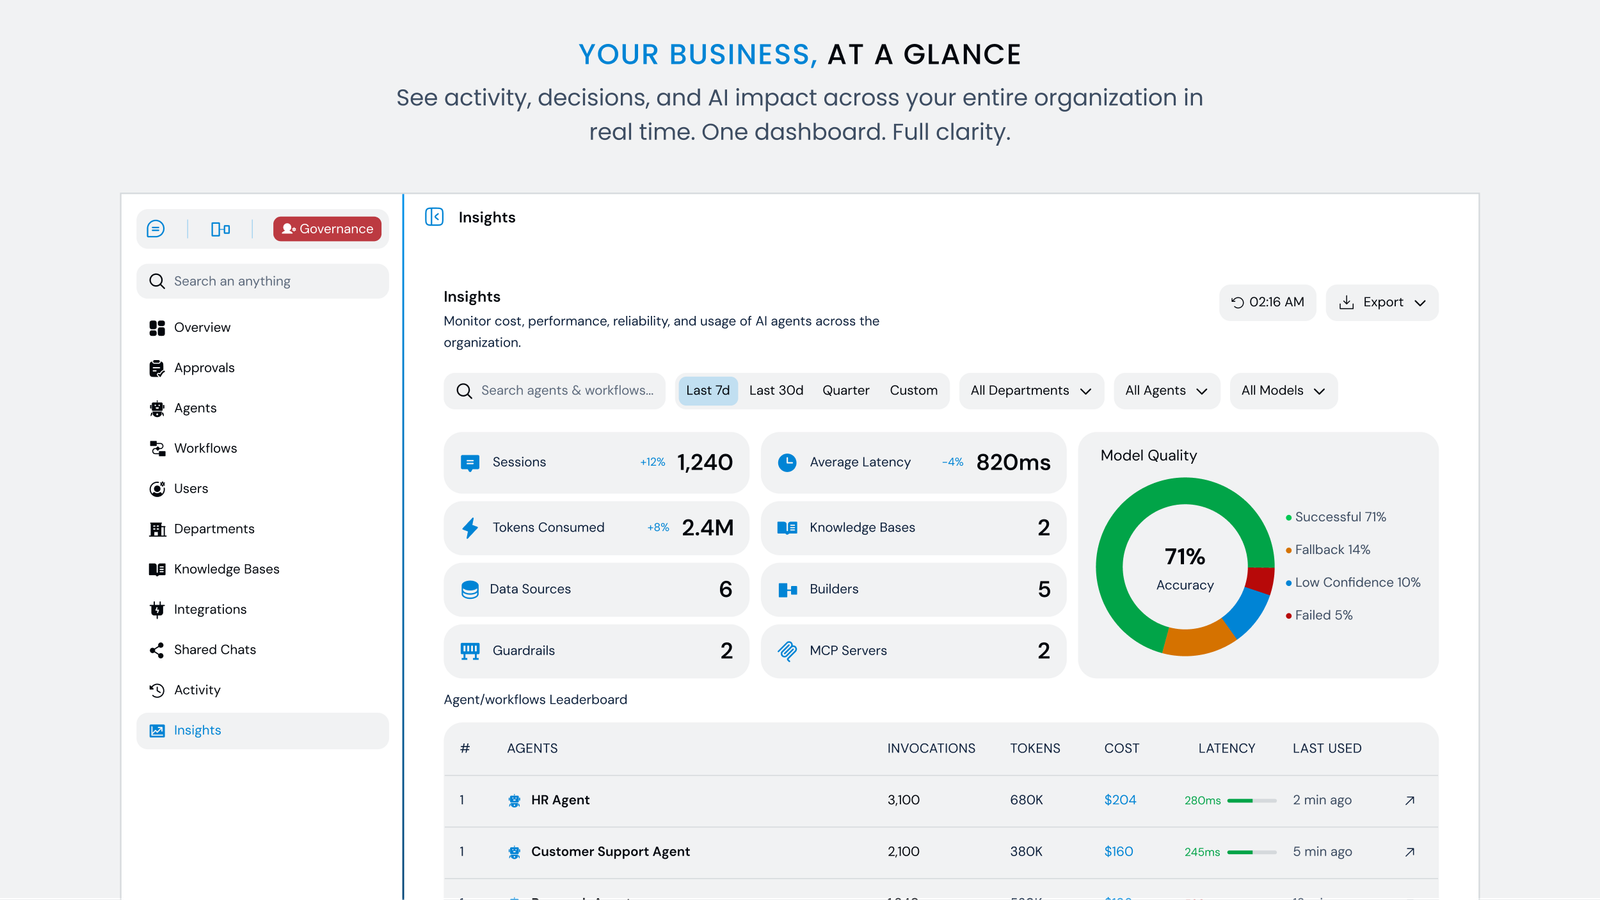Screen dimensions: 1600x900
Task: Click the Search agents & workflows field
Action: (x=555, y=391)
